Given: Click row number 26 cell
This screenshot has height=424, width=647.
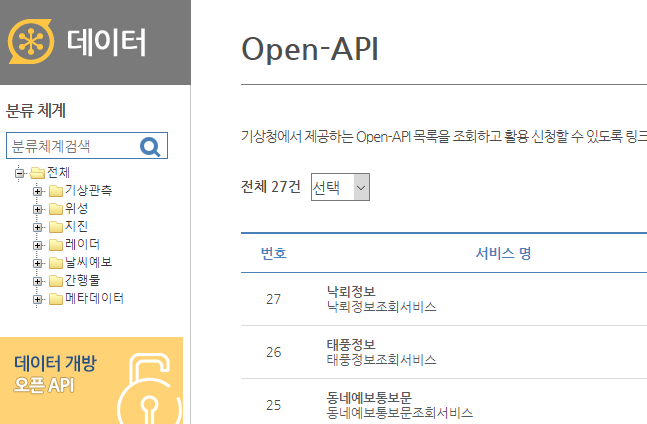Looking at the screenshot, I should [274, 352].
